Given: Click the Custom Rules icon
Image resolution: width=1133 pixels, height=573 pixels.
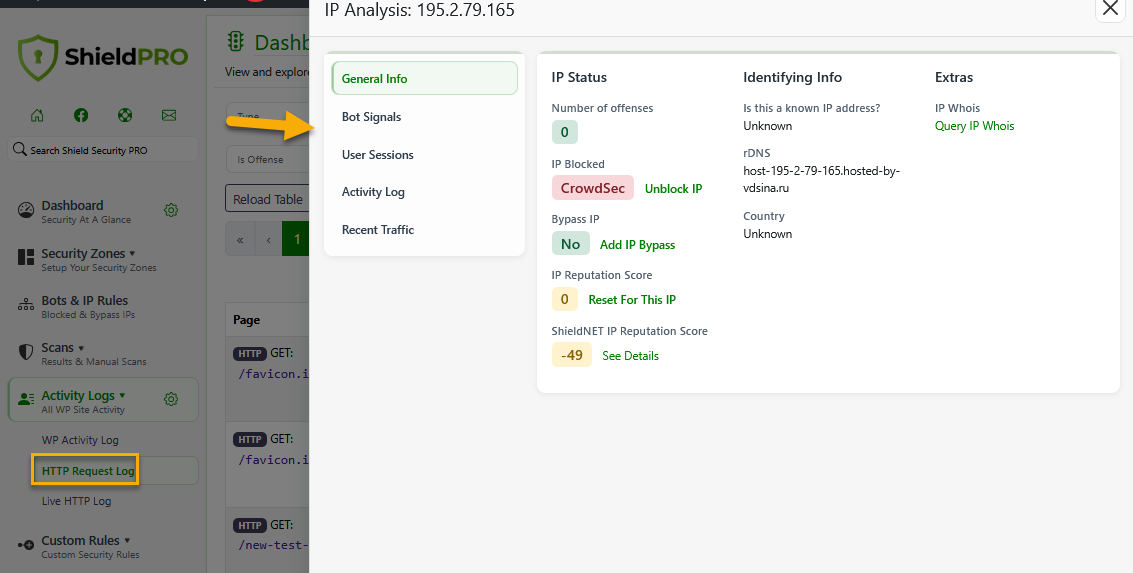Looking at the screenshot, I should [26, 545].
